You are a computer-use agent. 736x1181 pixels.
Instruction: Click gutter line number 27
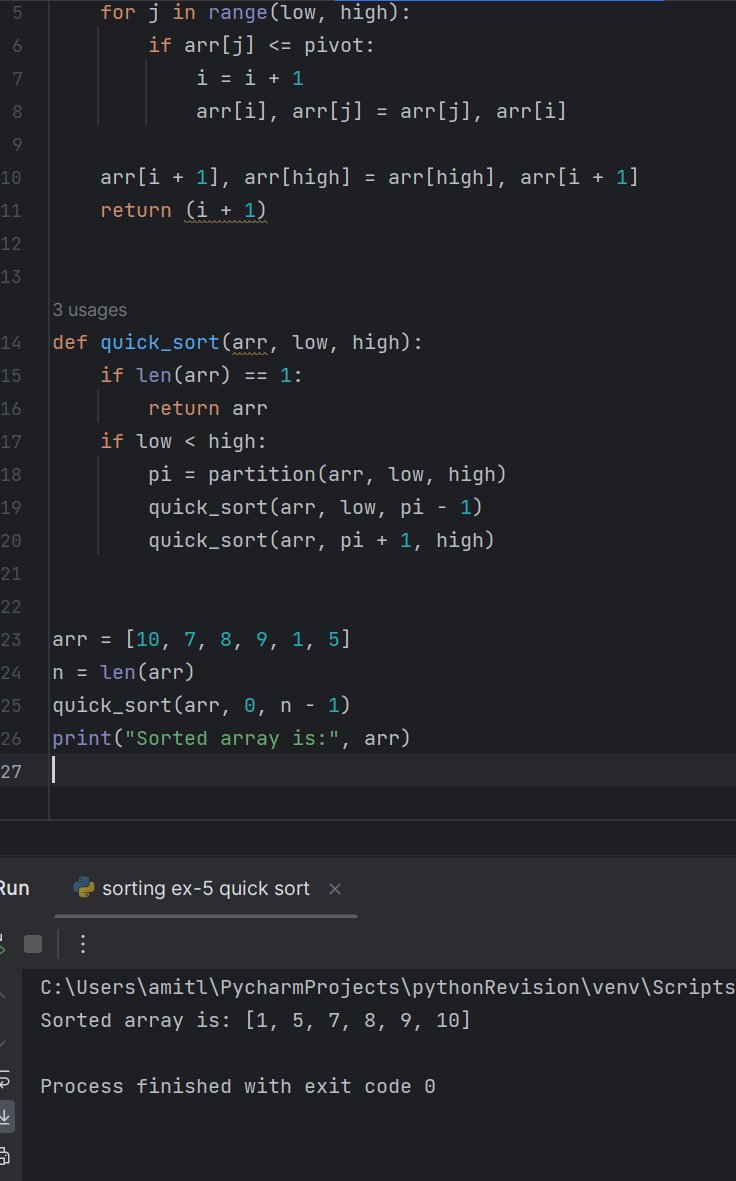tap(11, 772)
